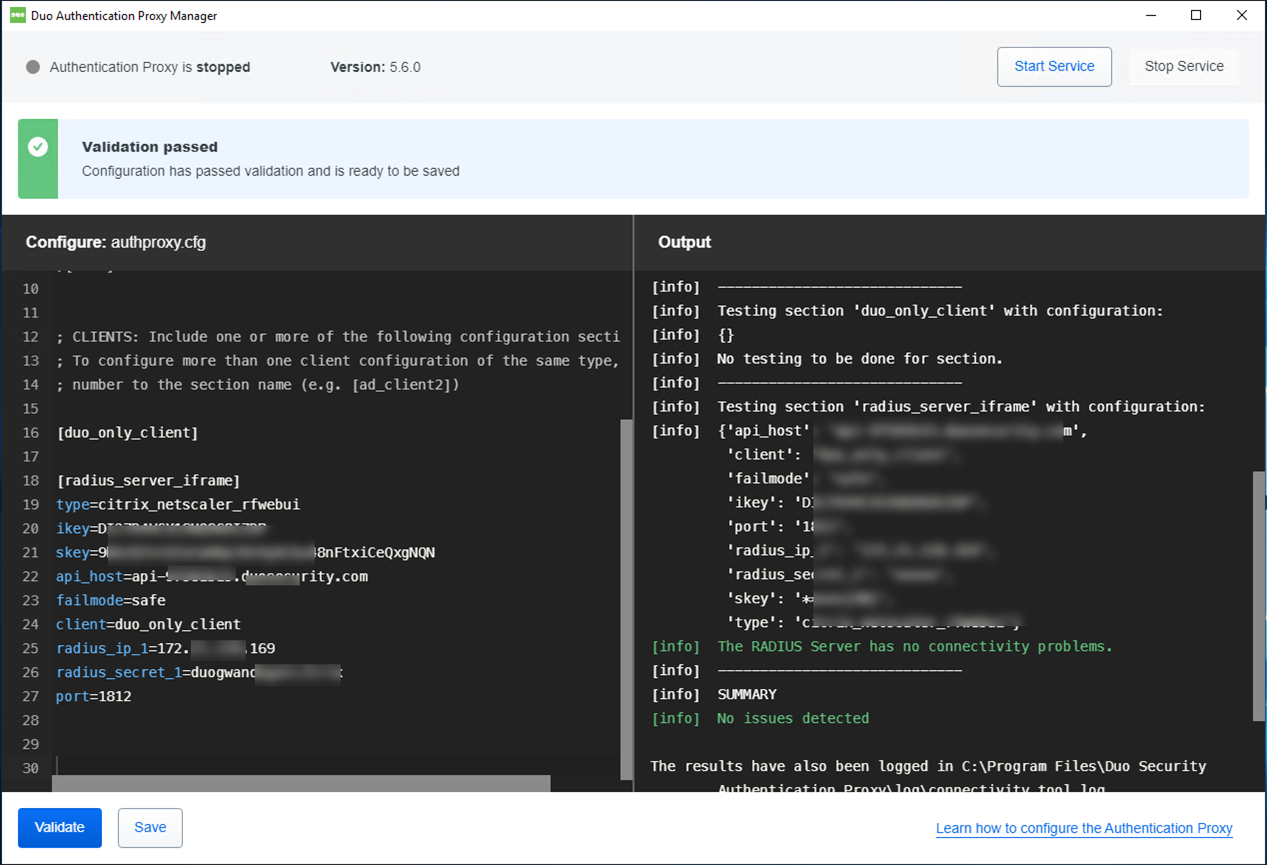Click the Stop Service button
This screenshot has height=865, width=1267.
click(x=1184, y=67)
